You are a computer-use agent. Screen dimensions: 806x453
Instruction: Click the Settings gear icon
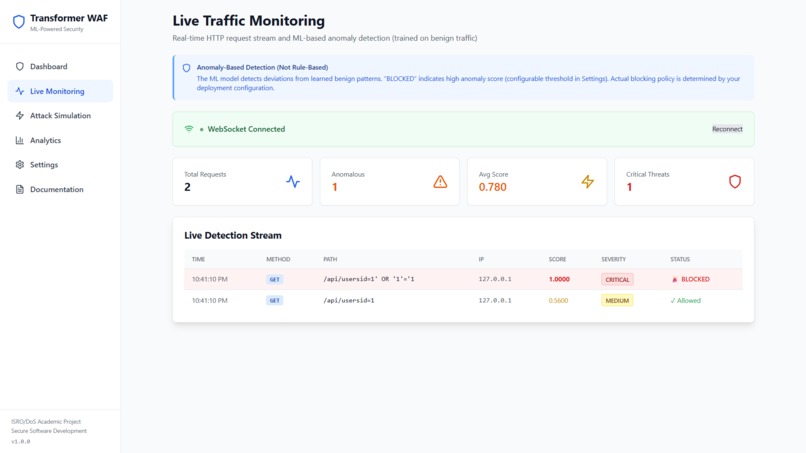coord(20,165)
